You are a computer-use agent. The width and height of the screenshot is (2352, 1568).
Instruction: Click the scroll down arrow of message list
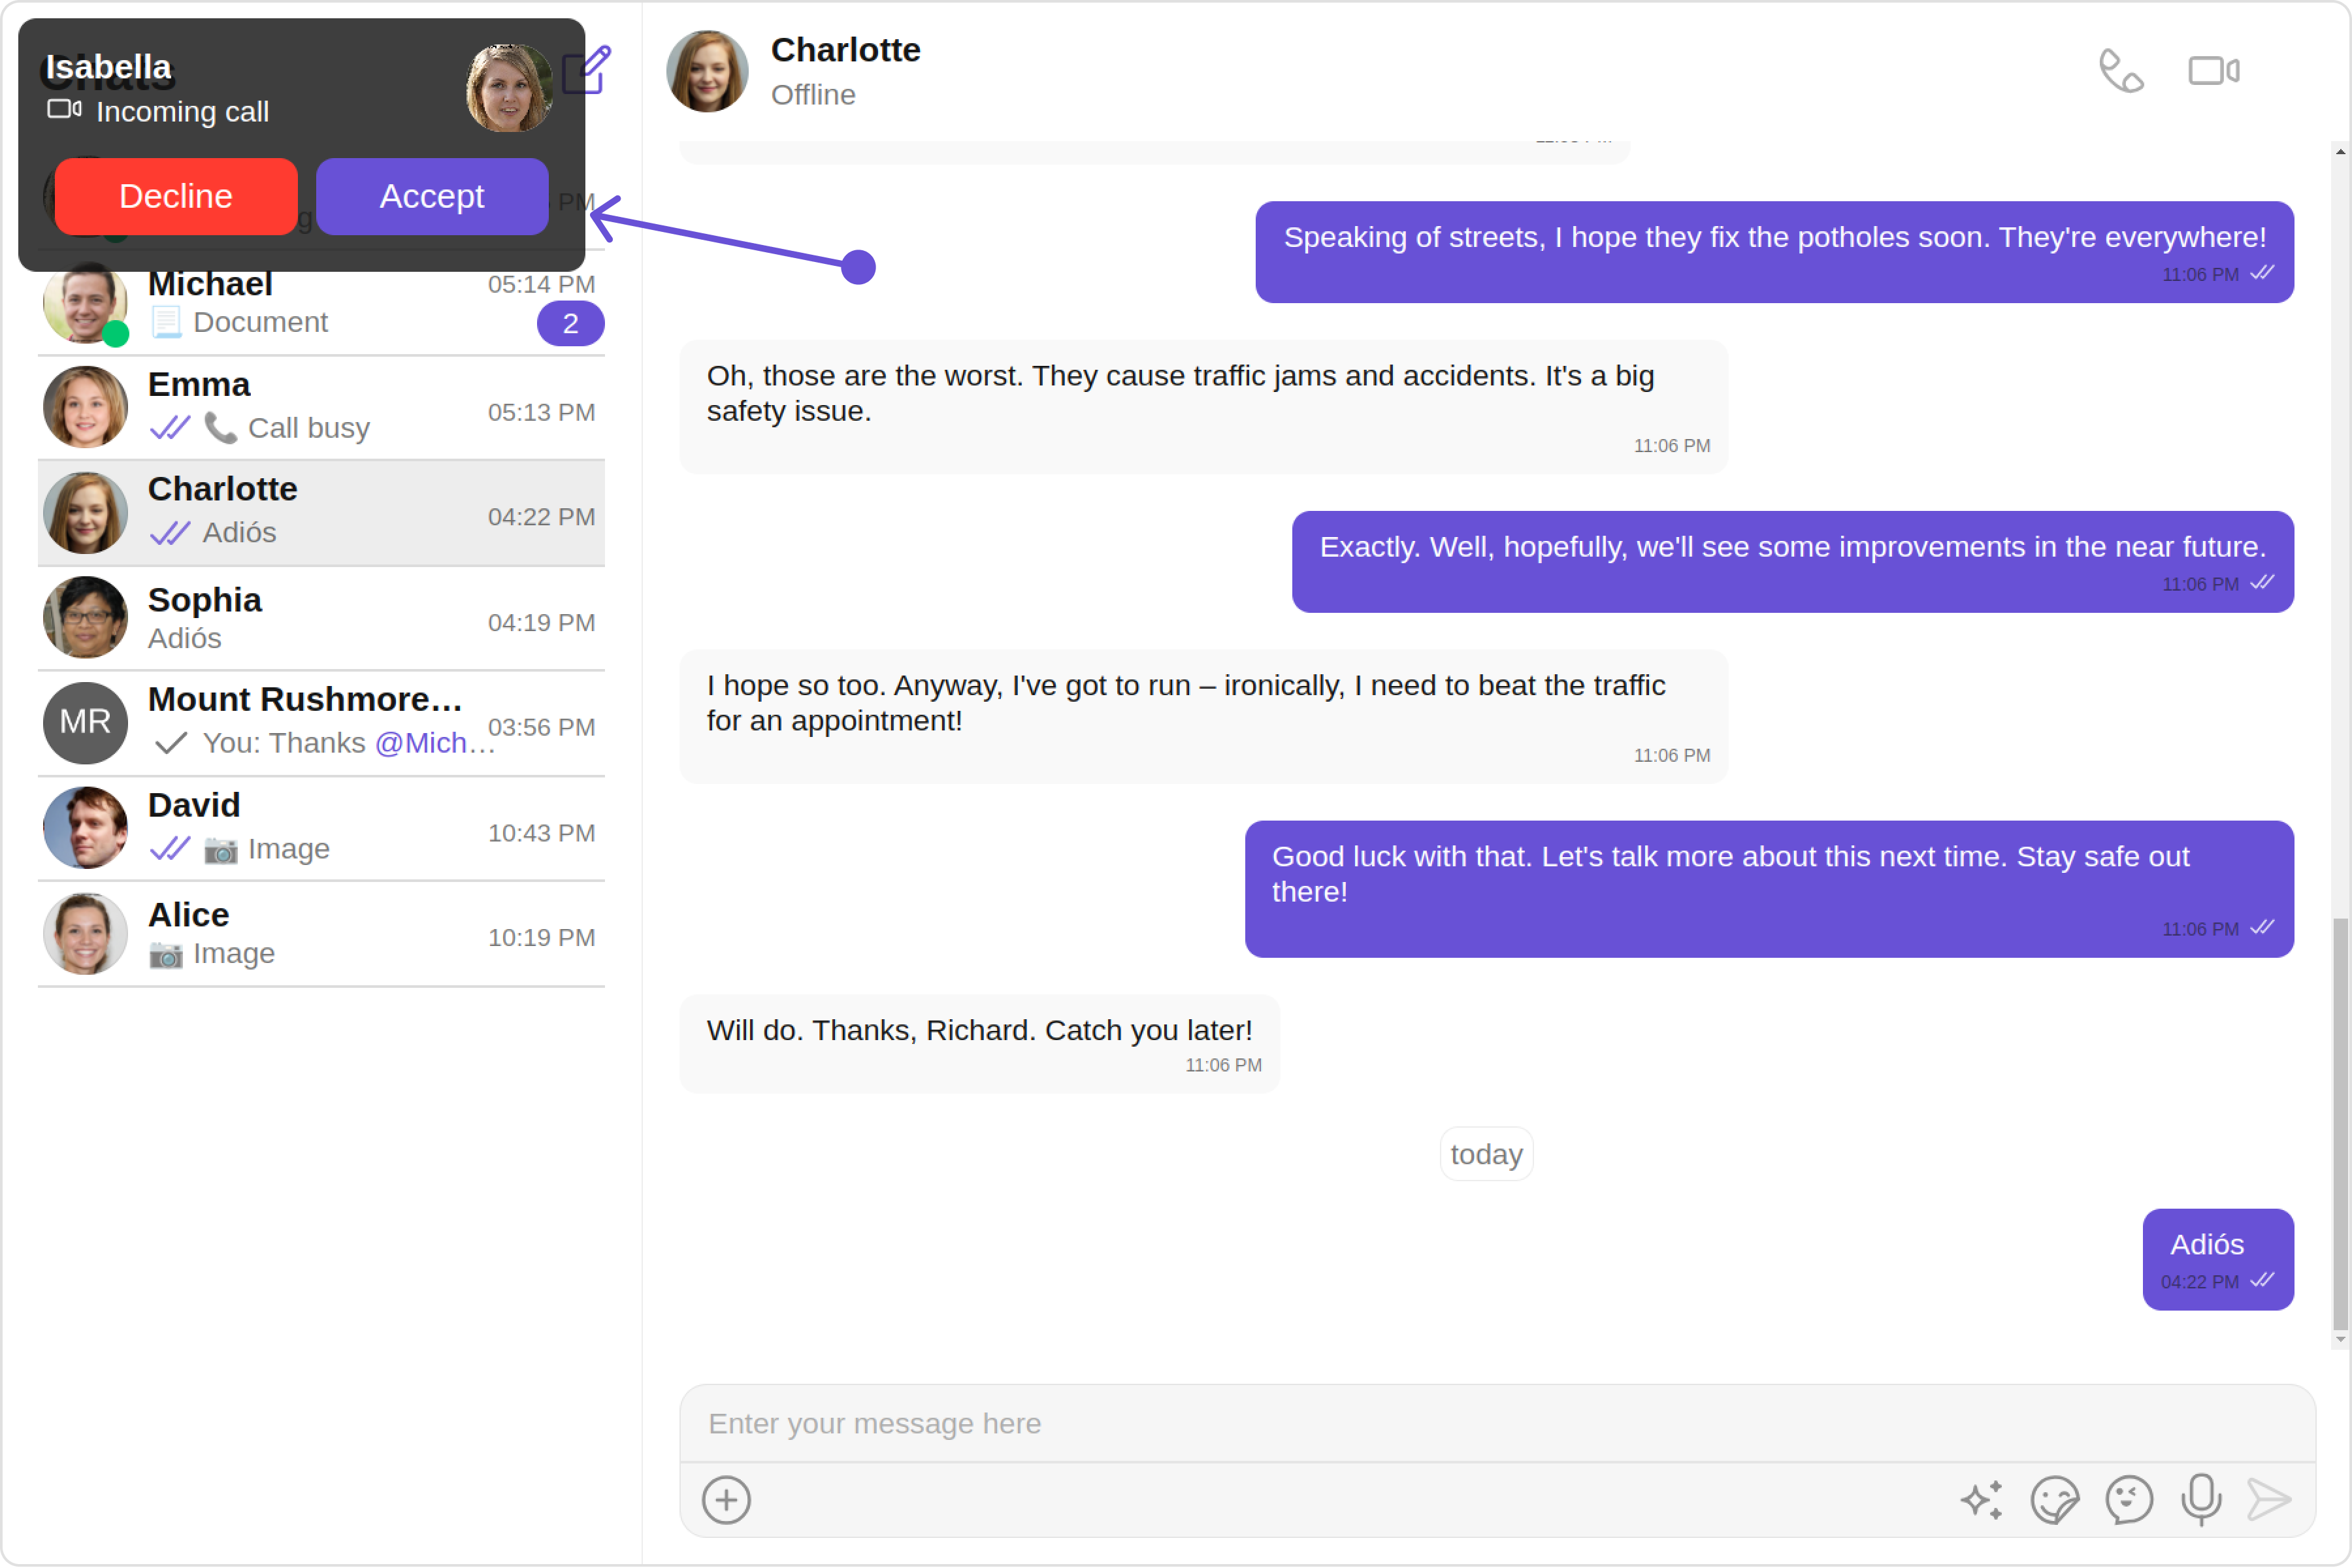coord(2340,1339)
